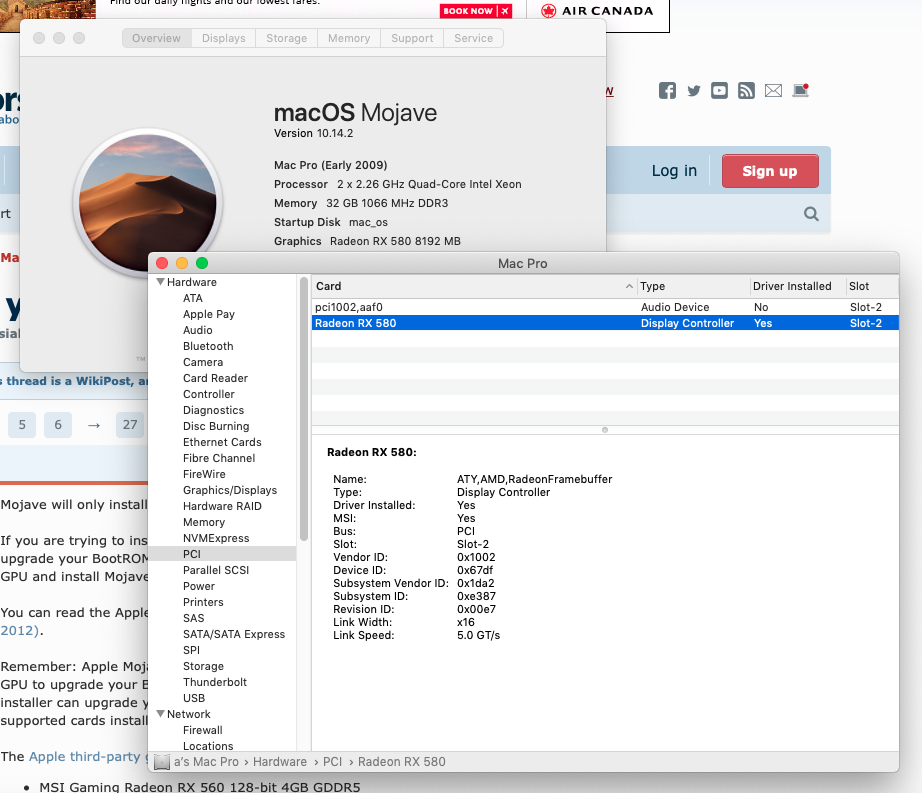Image resolution: width=922 pixels, height=793 pixels.
Task: Click the Slot column header
Action: click(x=872, y=286)
